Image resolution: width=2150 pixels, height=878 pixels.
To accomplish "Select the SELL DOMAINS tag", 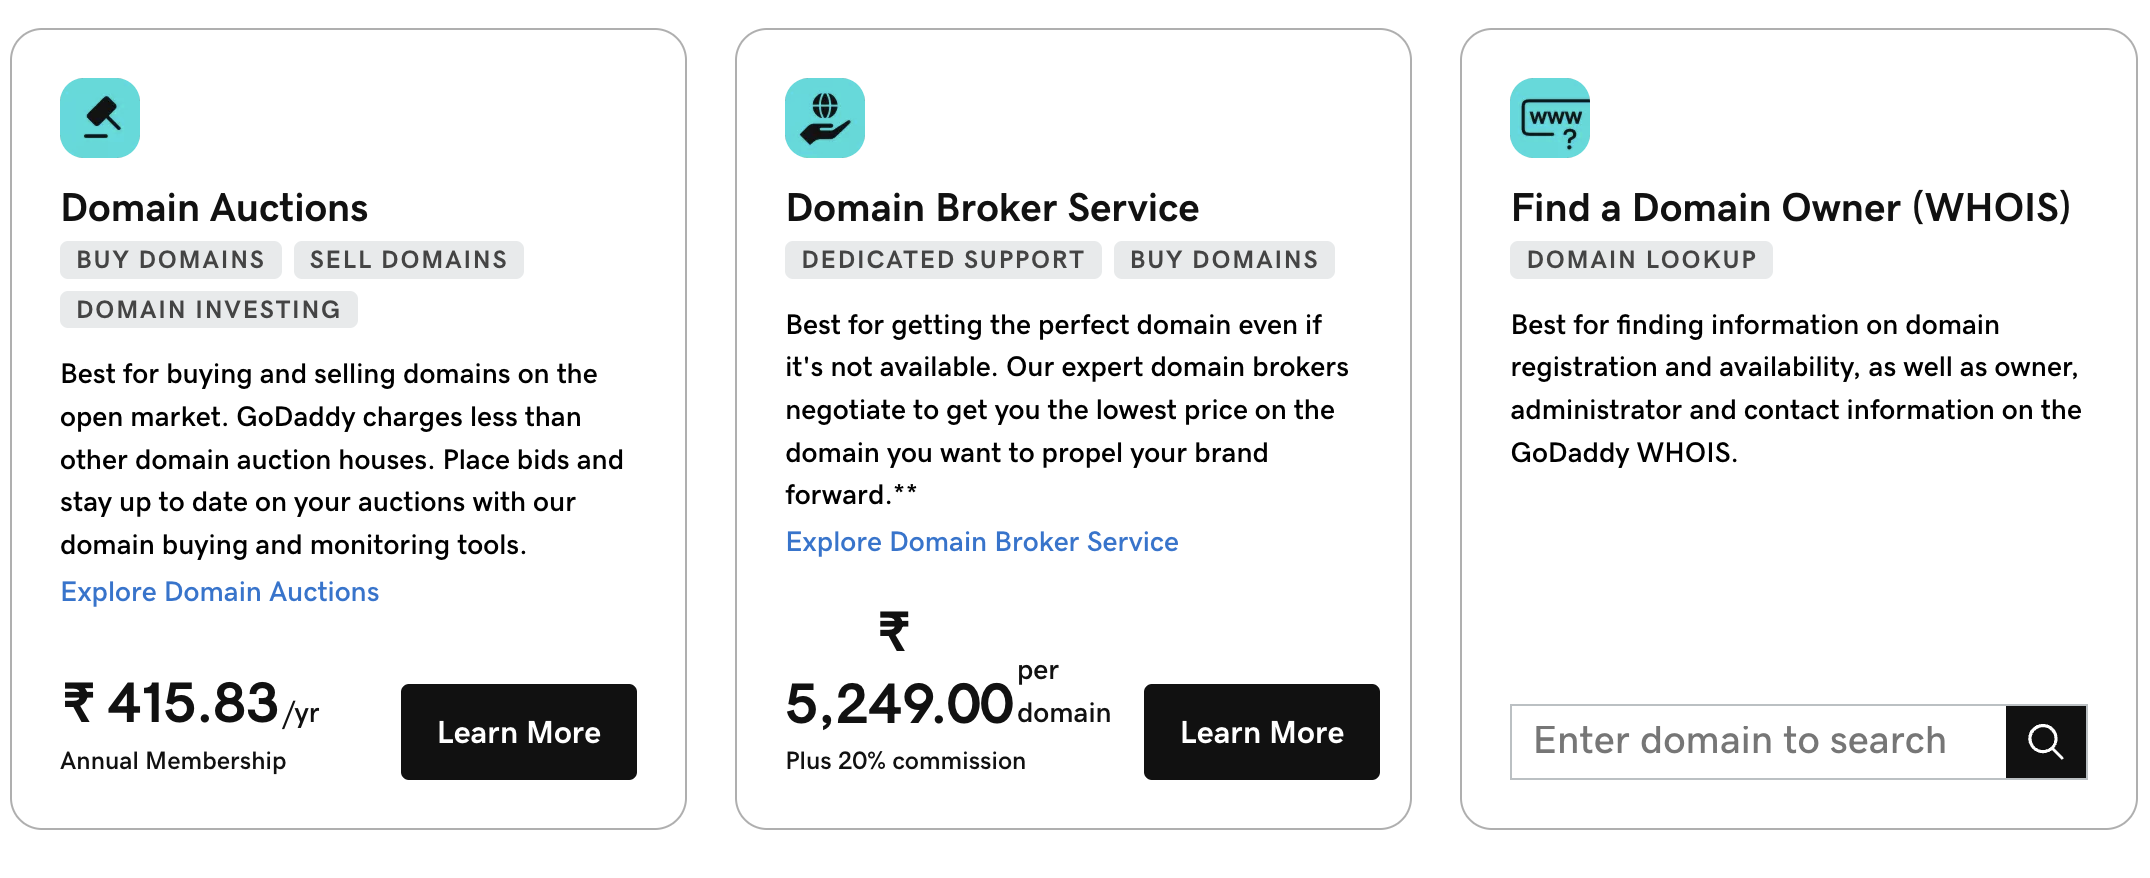I will point(408,259).
